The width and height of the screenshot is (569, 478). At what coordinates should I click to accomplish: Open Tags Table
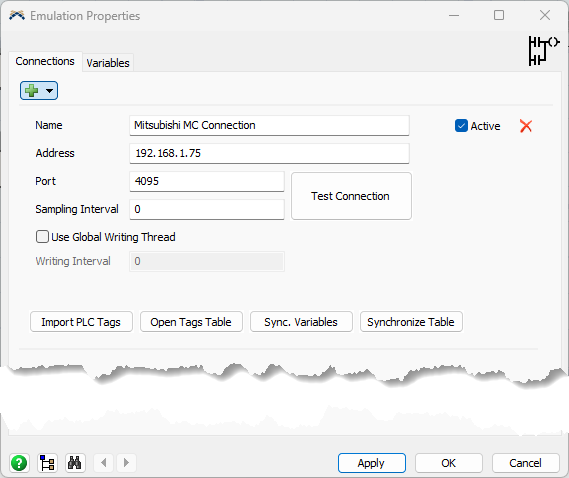(x=191, y=322)
